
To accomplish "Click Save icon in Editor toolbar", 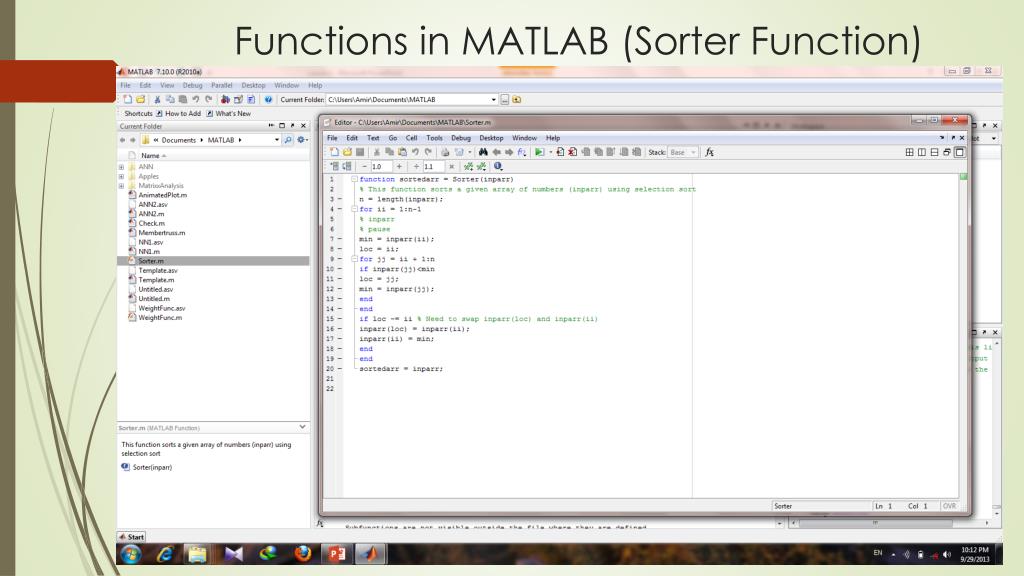I will click(x=360, y=152).
